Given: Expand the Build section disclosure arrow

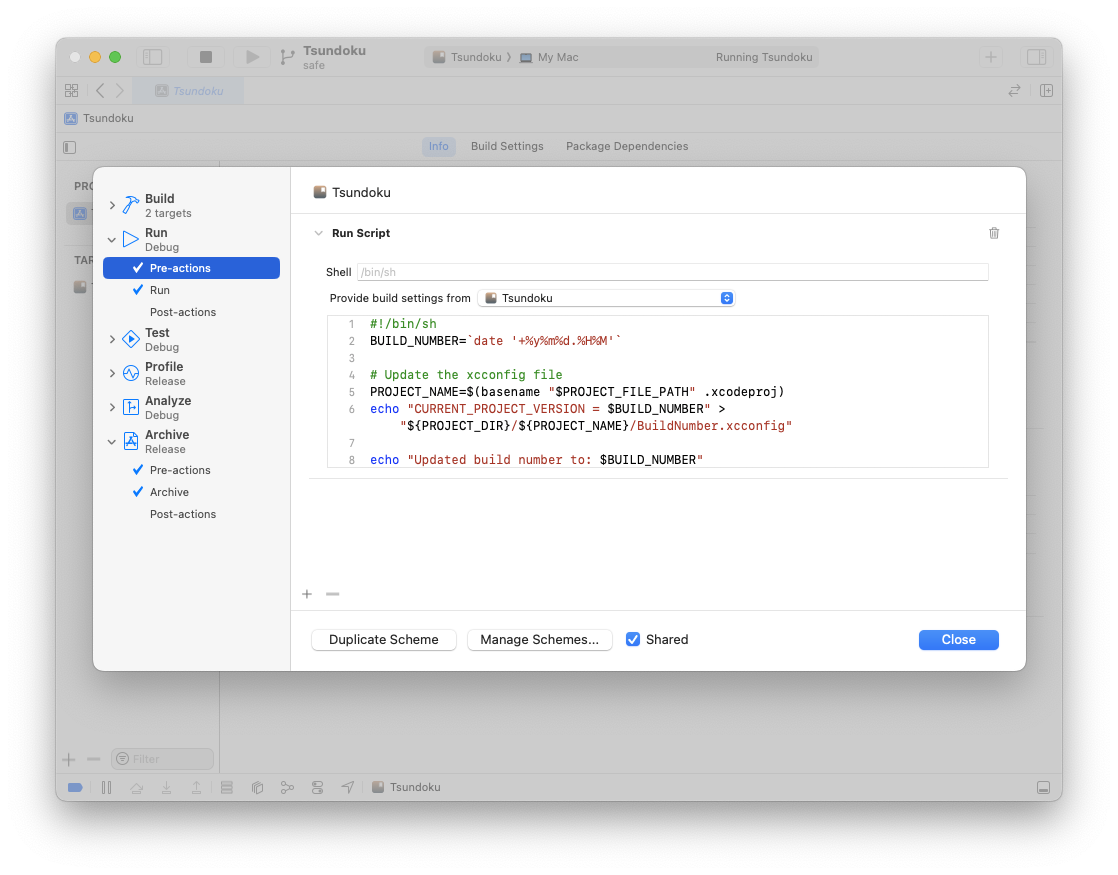Looking at the screenshot, I should point(112,205).
